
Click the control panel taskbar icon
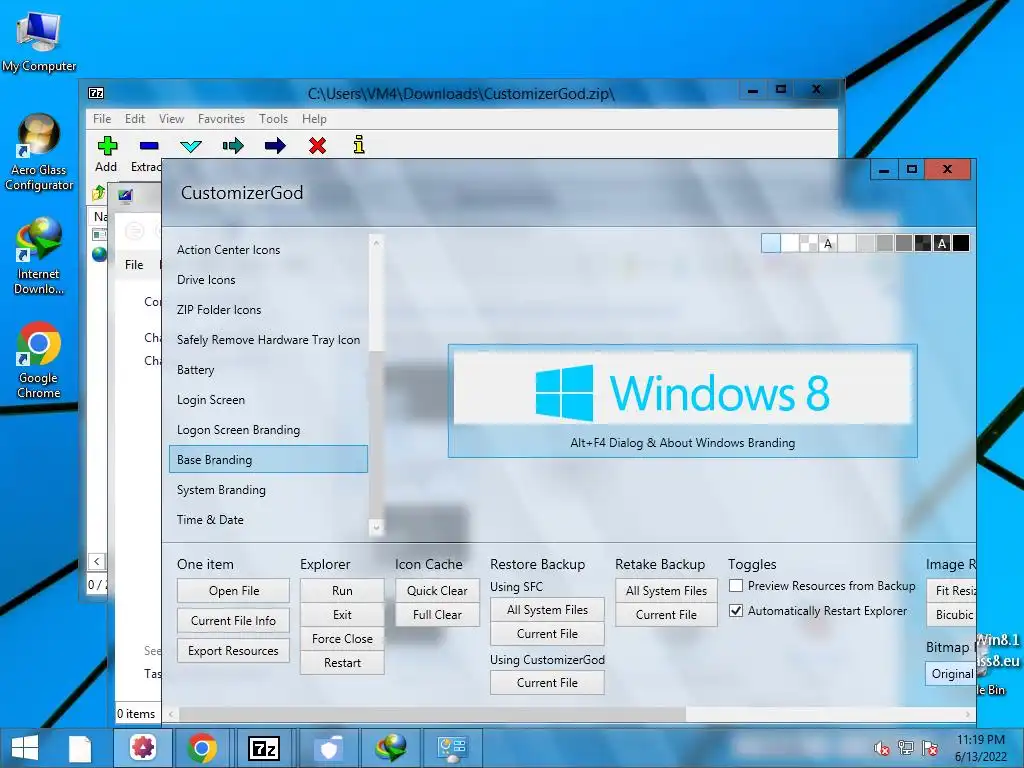tap(453, 748)
